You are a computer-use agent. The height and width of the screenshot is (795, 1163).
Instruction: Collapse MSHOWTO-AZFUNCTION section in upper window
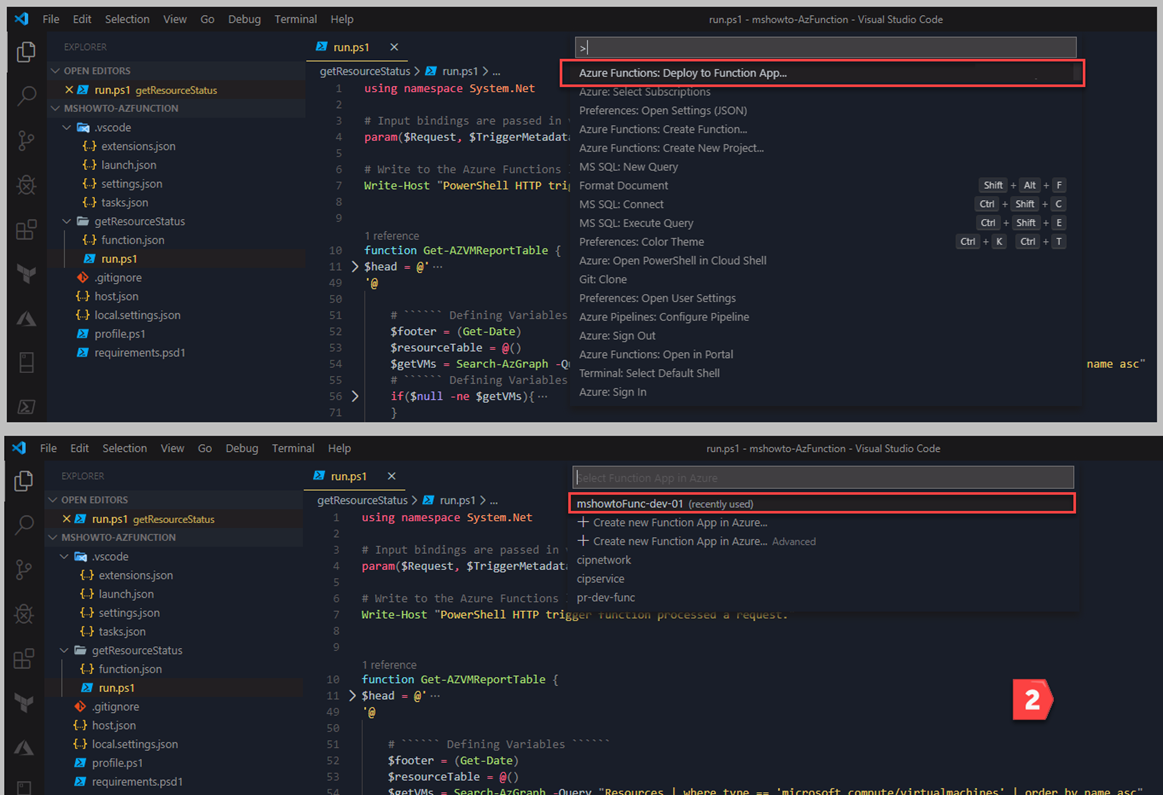pos(55,108)
